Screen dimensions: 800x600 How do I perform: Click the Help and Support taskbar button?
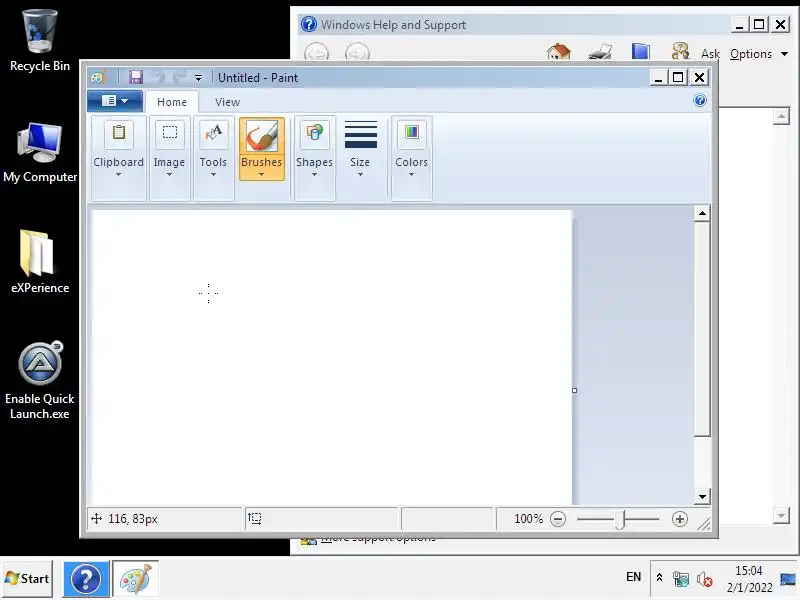coord(86,579)
